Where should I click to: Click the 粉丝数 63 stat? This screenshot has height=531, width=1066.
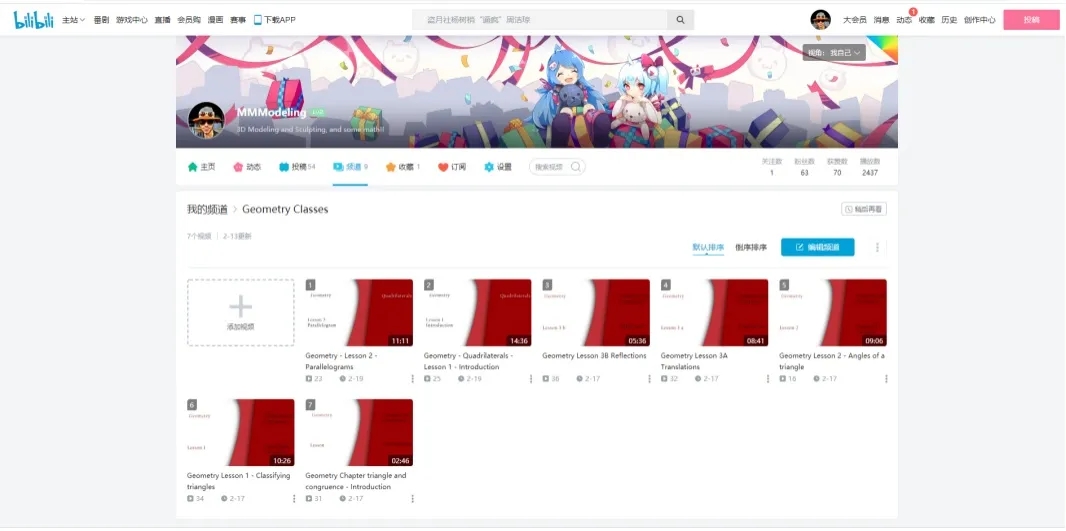(804, 167)
